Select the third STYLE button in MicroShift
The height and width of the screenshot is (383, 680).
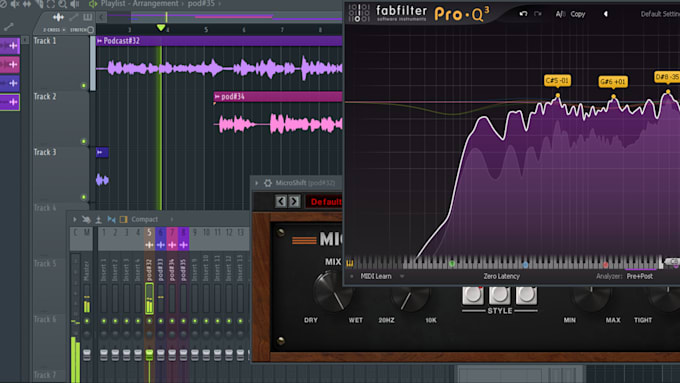point(526,295)
